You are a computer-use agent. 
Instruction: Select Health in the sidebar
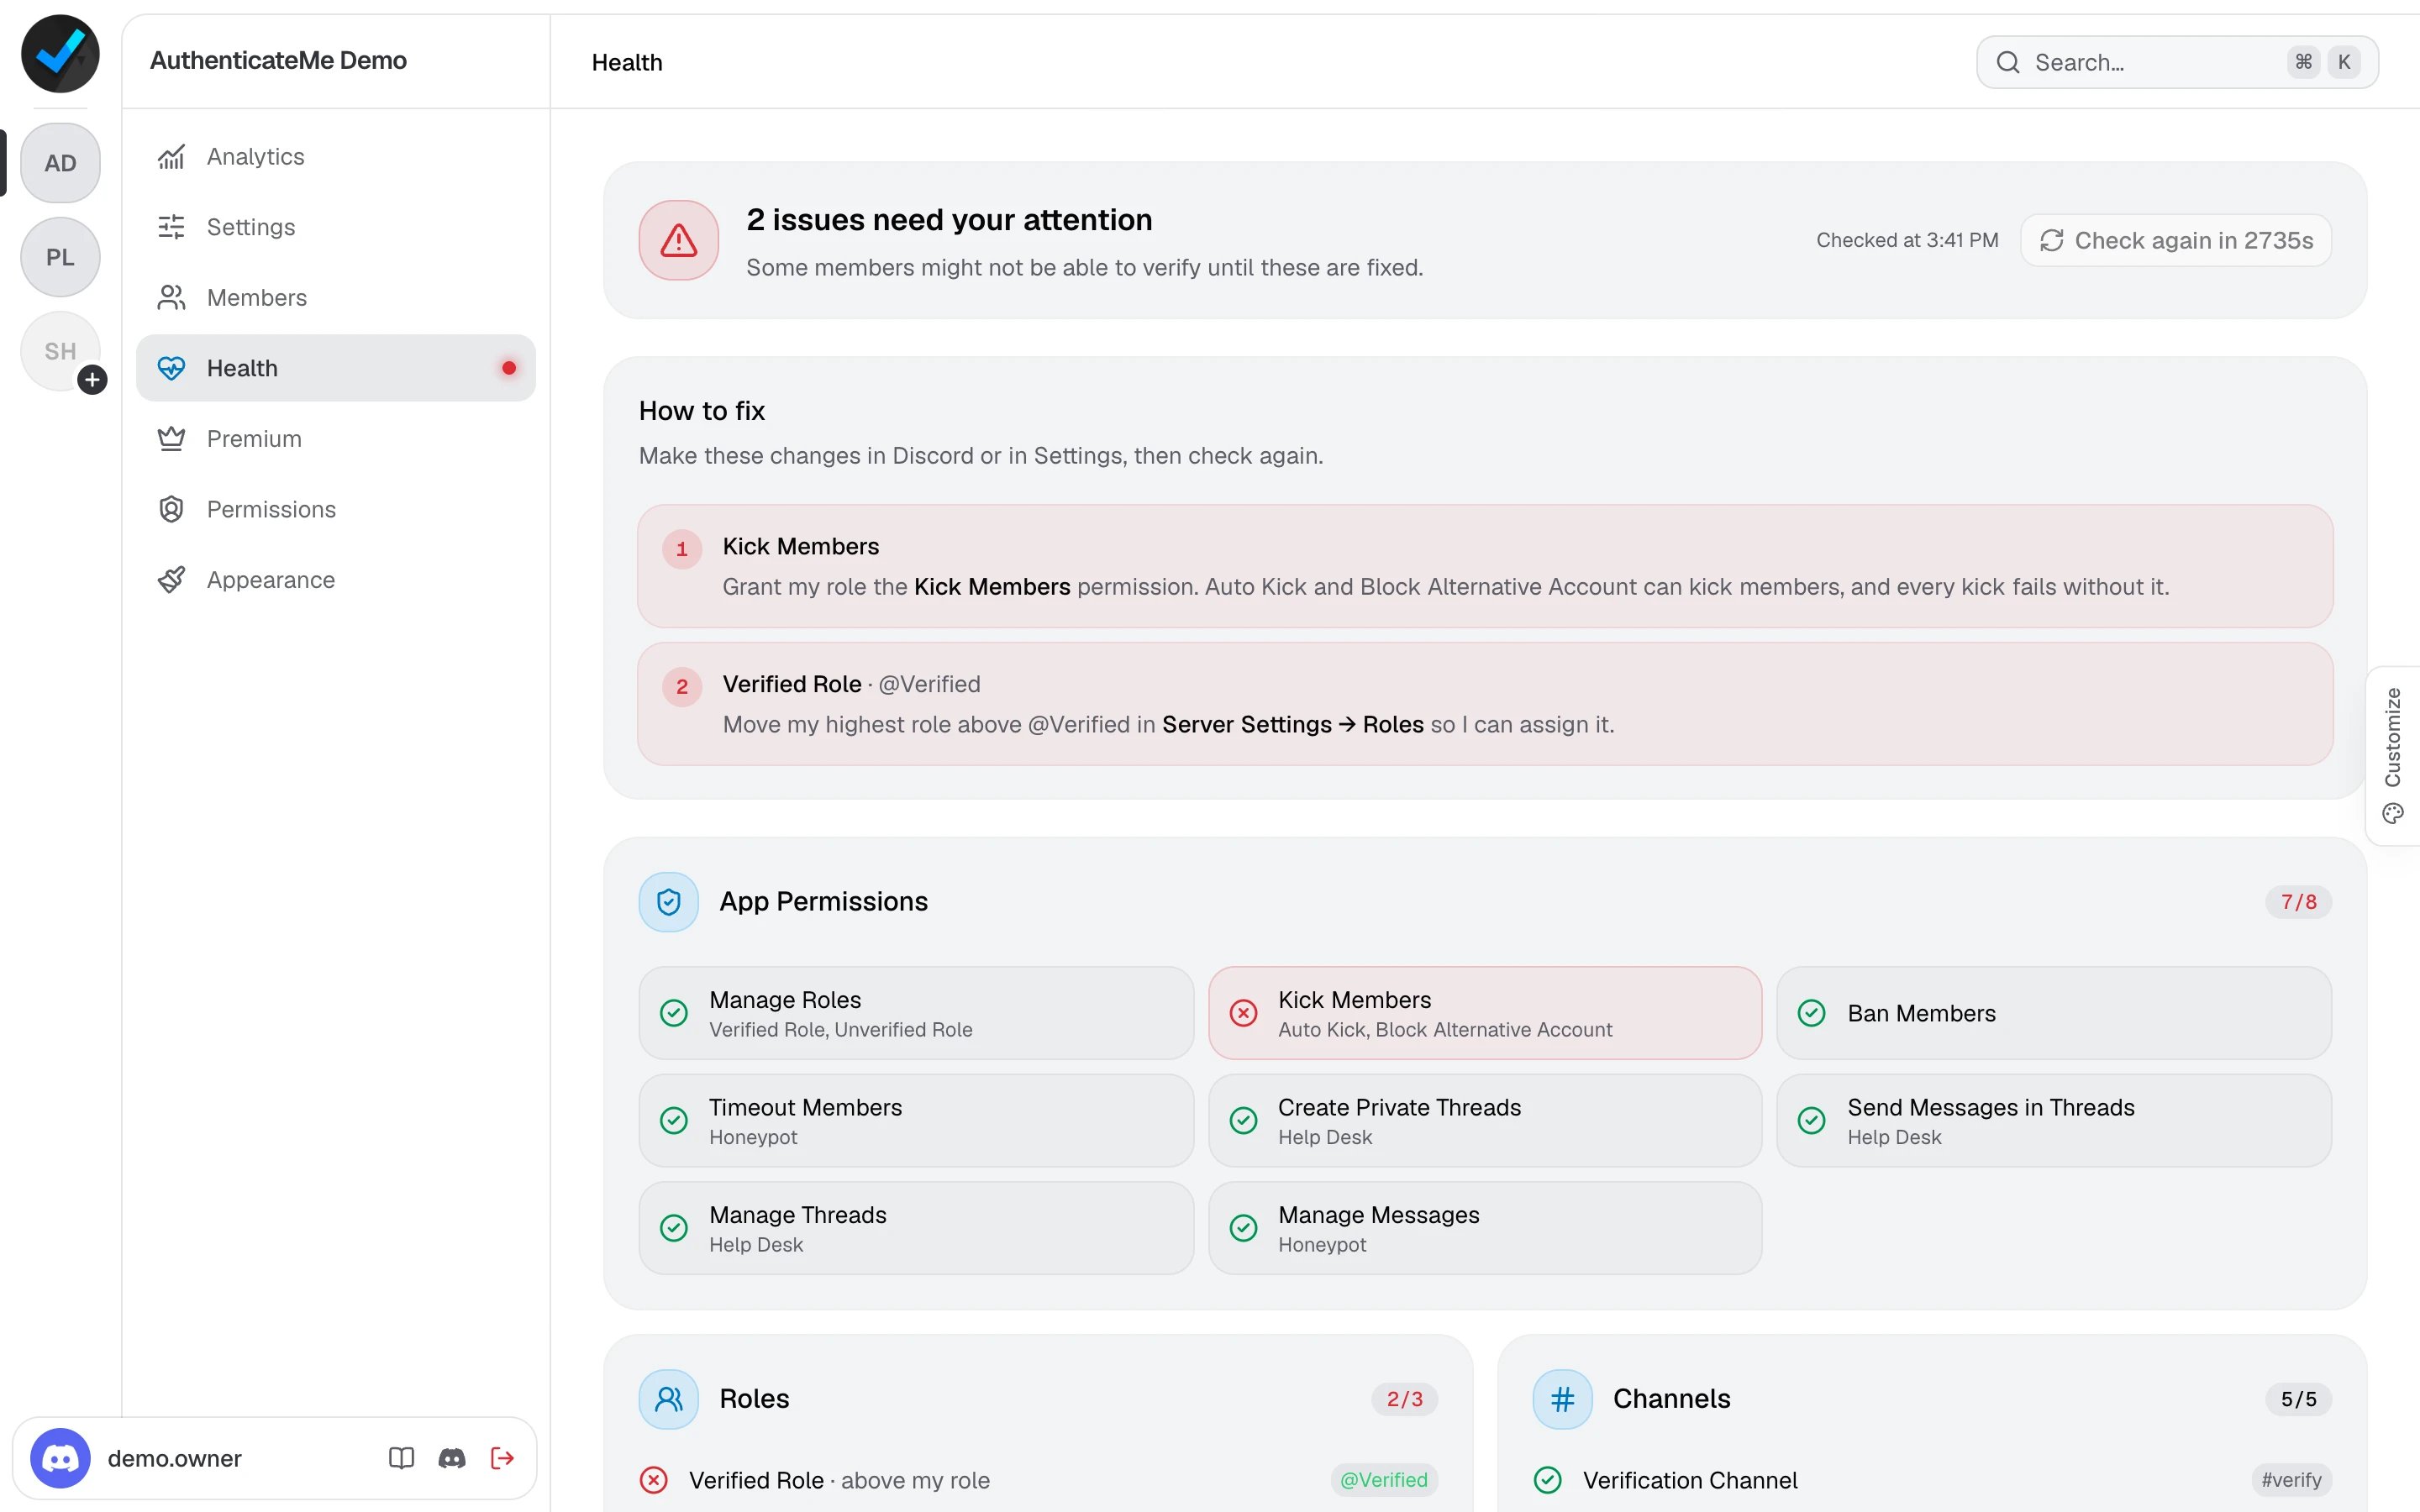336,368
